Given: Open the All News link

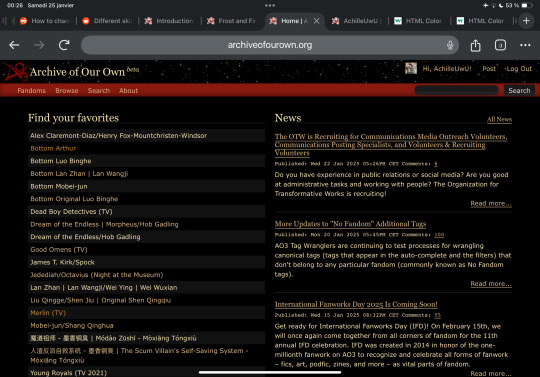Looking at the screenshot, I should click(499, 119).
